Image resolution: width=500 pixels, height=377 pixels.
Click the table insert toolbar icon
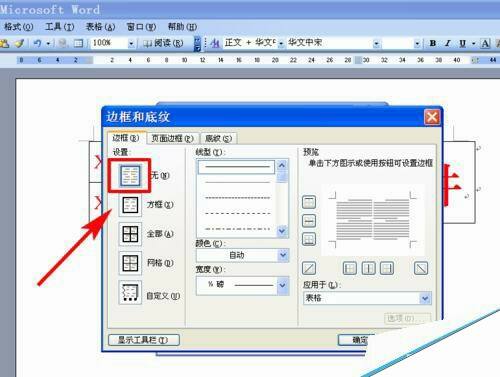click(79, 43)
